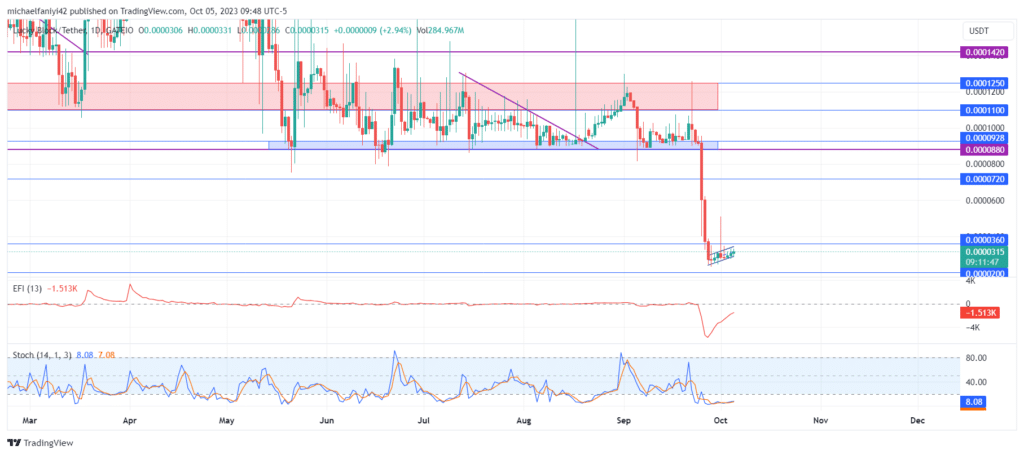
Task: Click the blue 8.08 Stoch axis label
Action: point(973,403)
